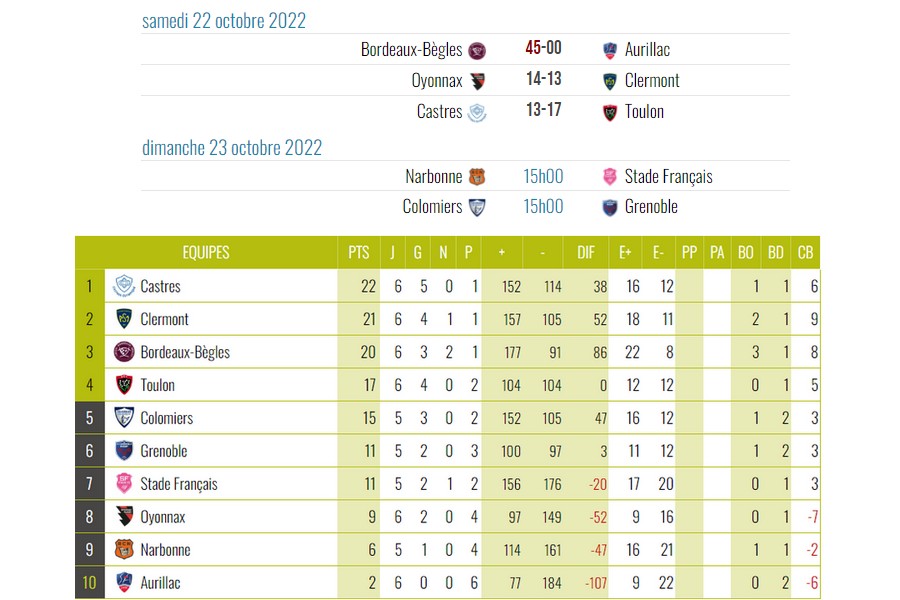Click the Clermont crest in the standings table
The width and height of the screenshot is (900, 600).
[x=125, y=319]
